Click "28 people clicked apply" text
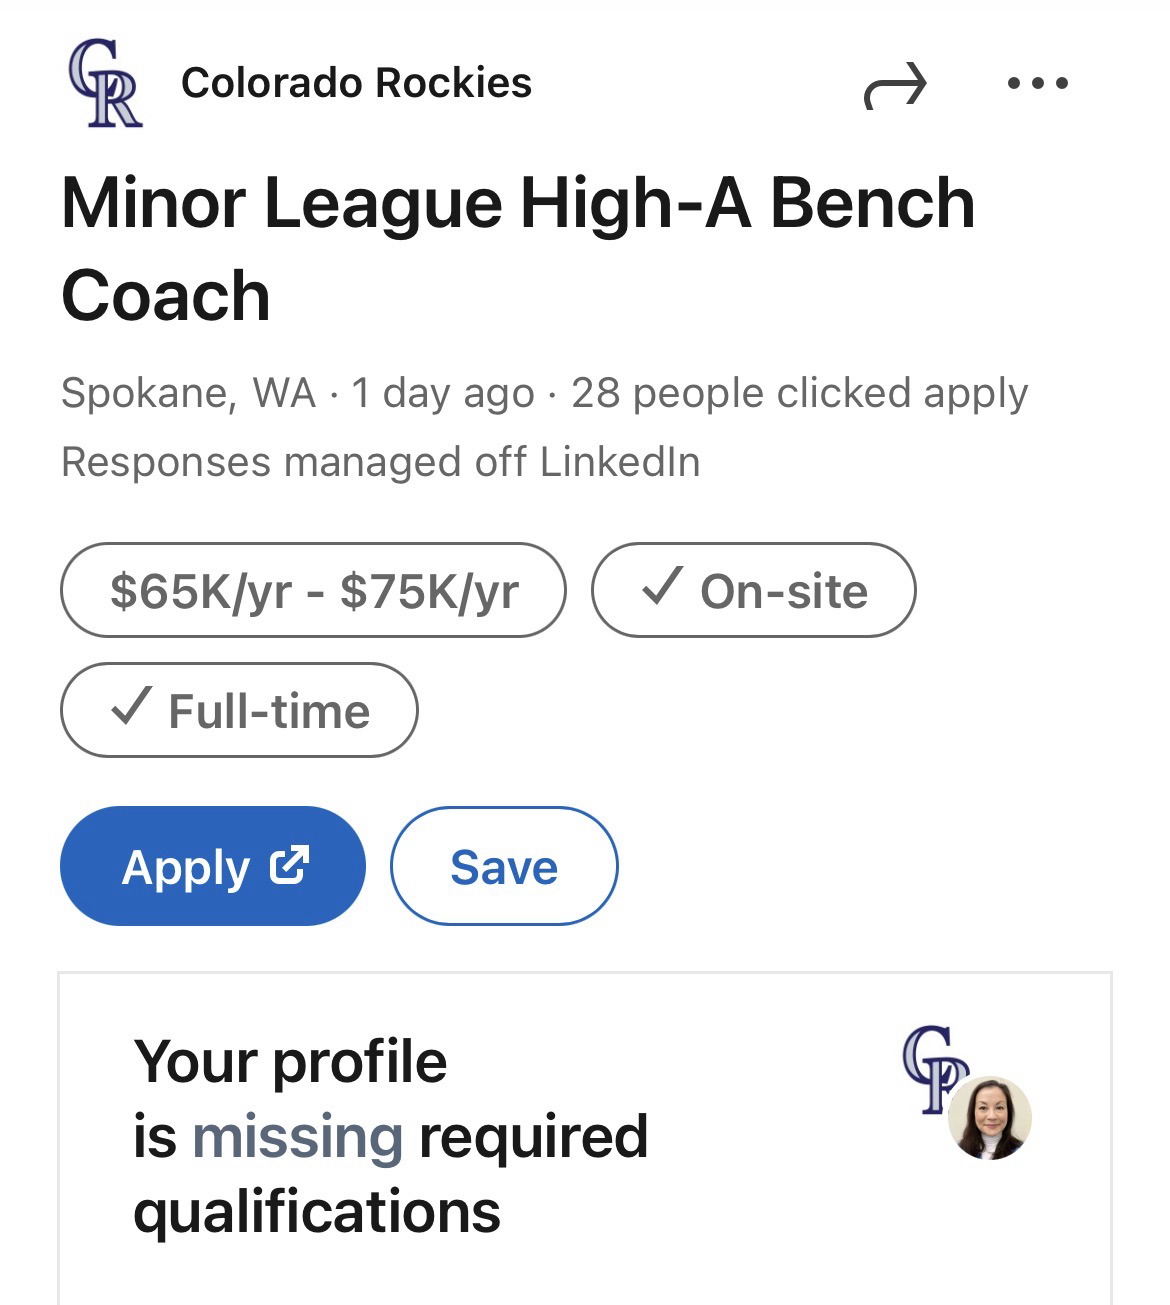 tap(799, 393)
